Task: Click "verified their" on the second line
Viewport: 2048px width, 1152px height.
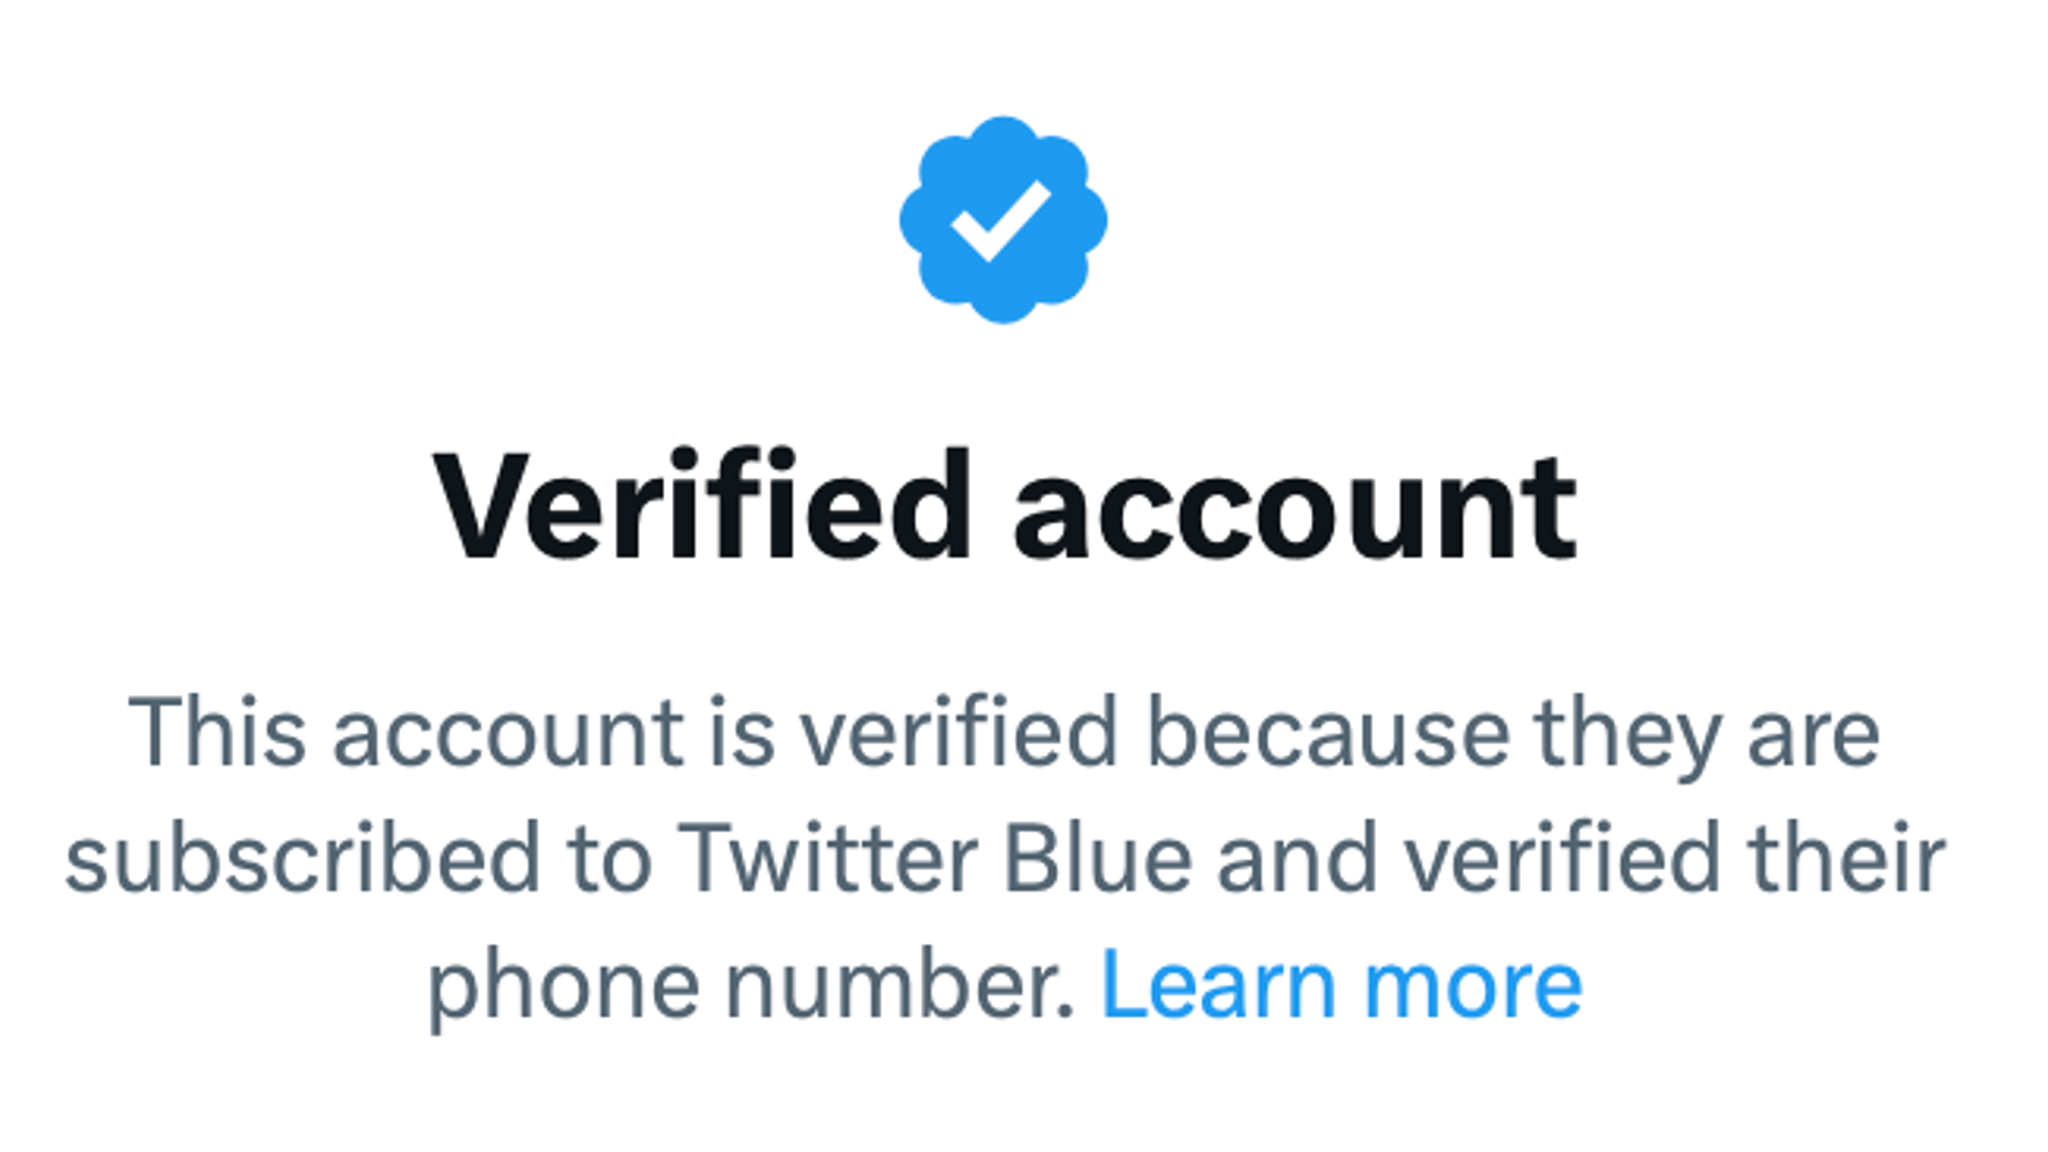Action: (1675, 859)
